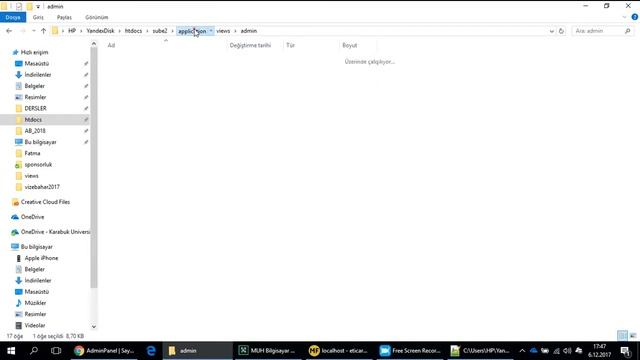Open the sponsorluk folder
The image size is (640, 360).
(38, 164)
